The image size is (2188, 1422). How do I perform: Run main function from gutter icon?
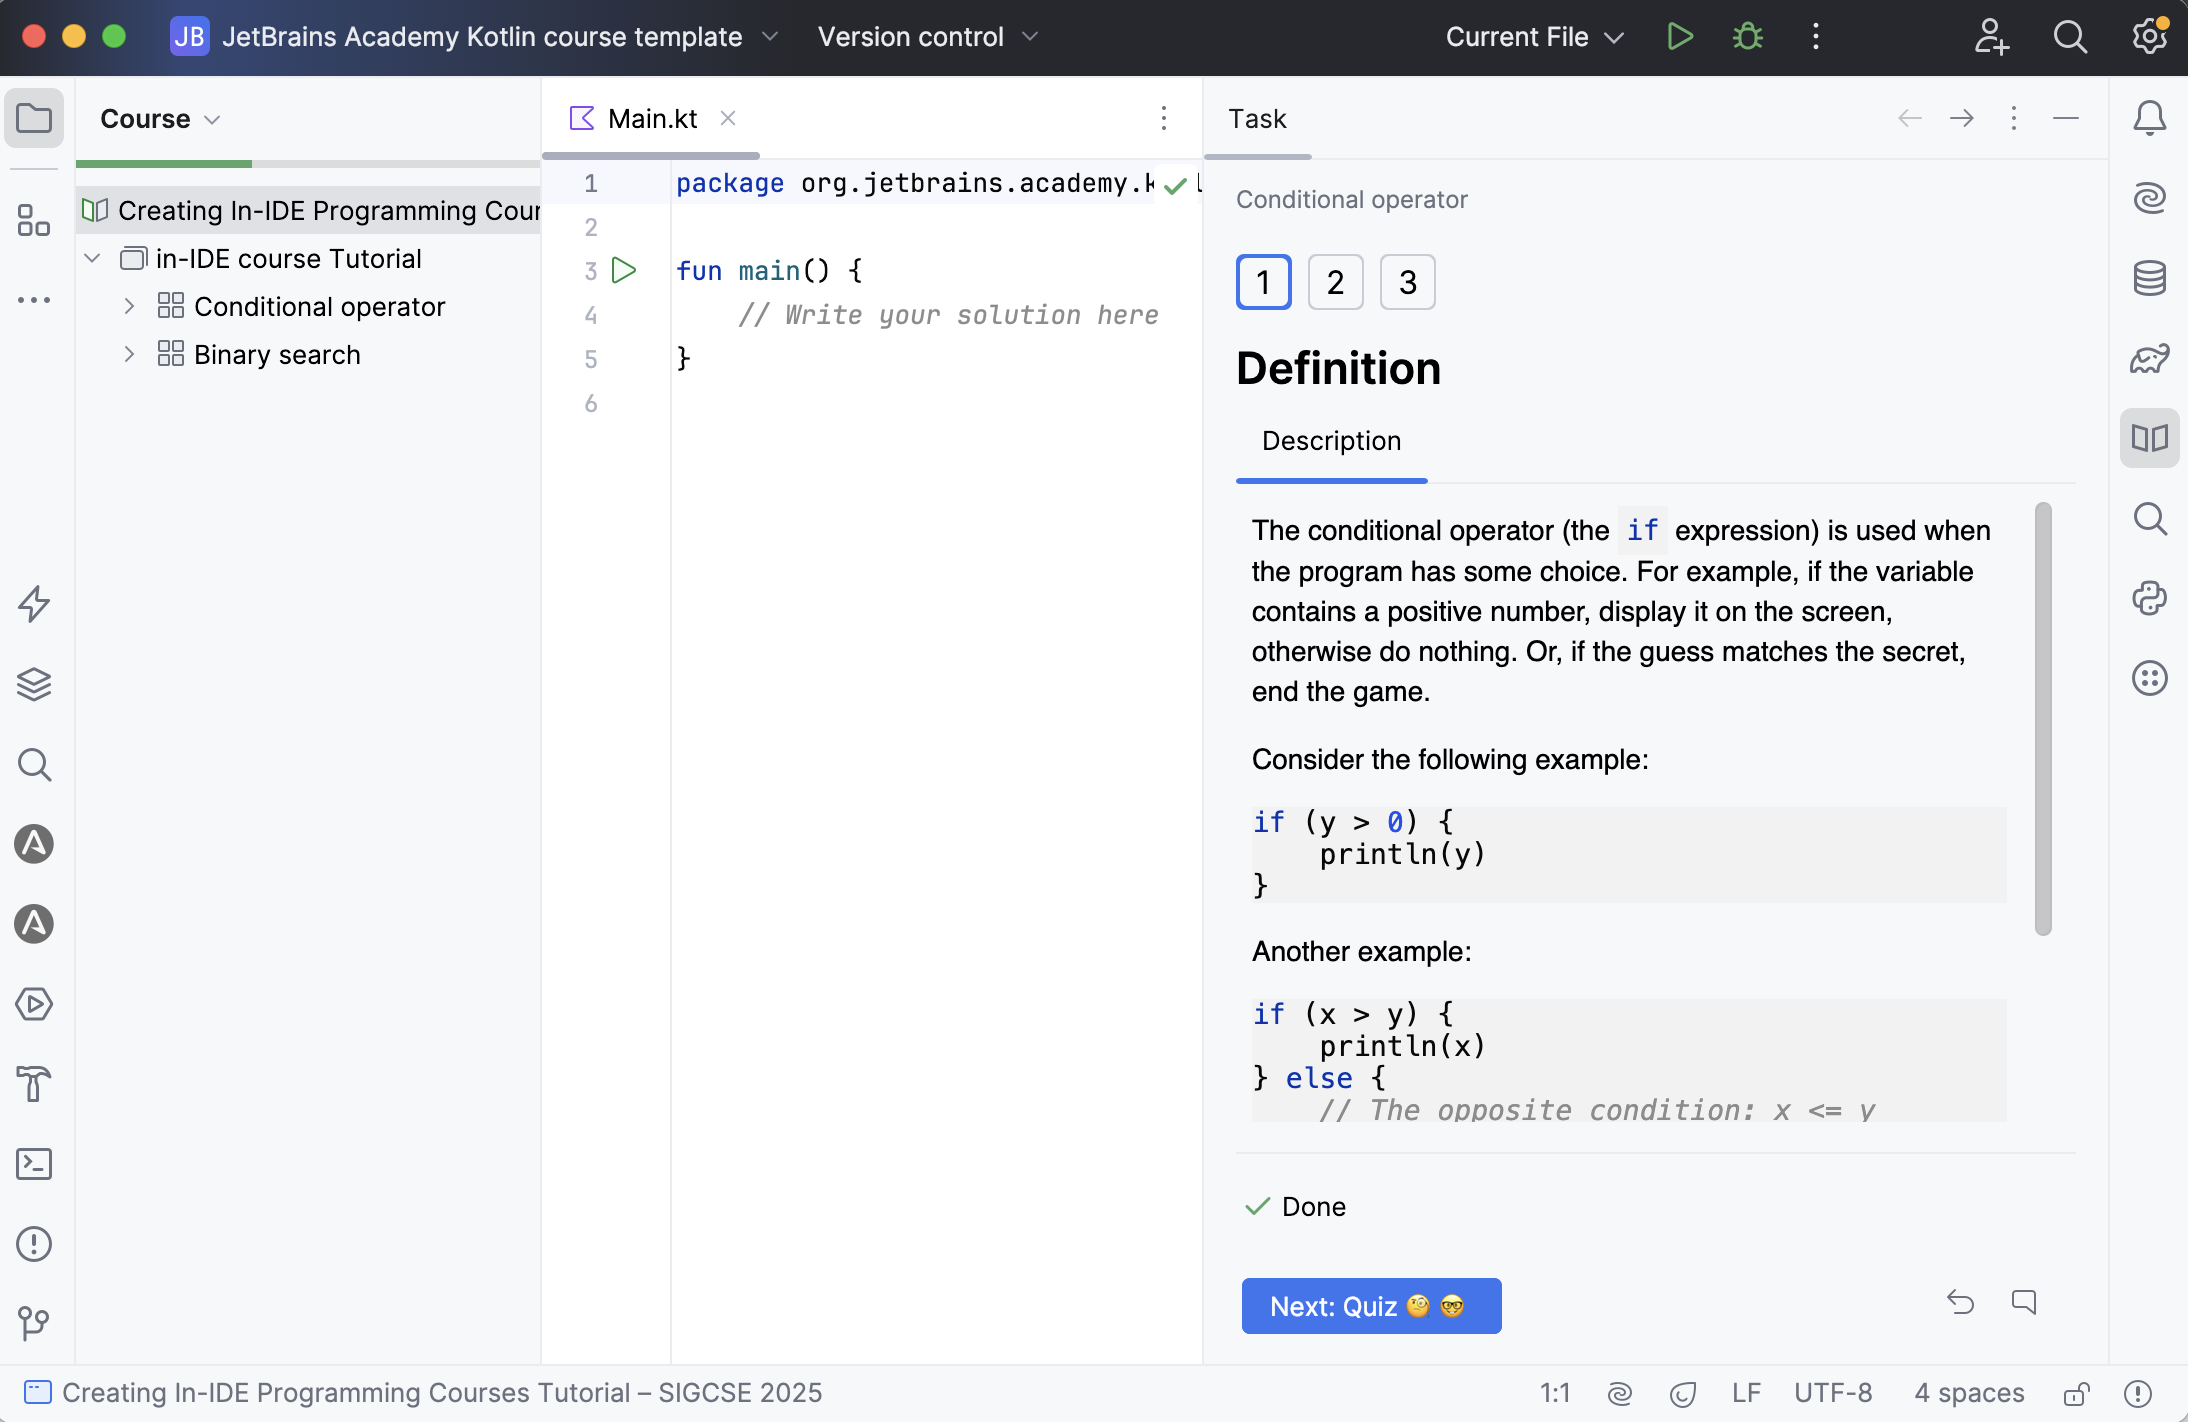point(624,270)
